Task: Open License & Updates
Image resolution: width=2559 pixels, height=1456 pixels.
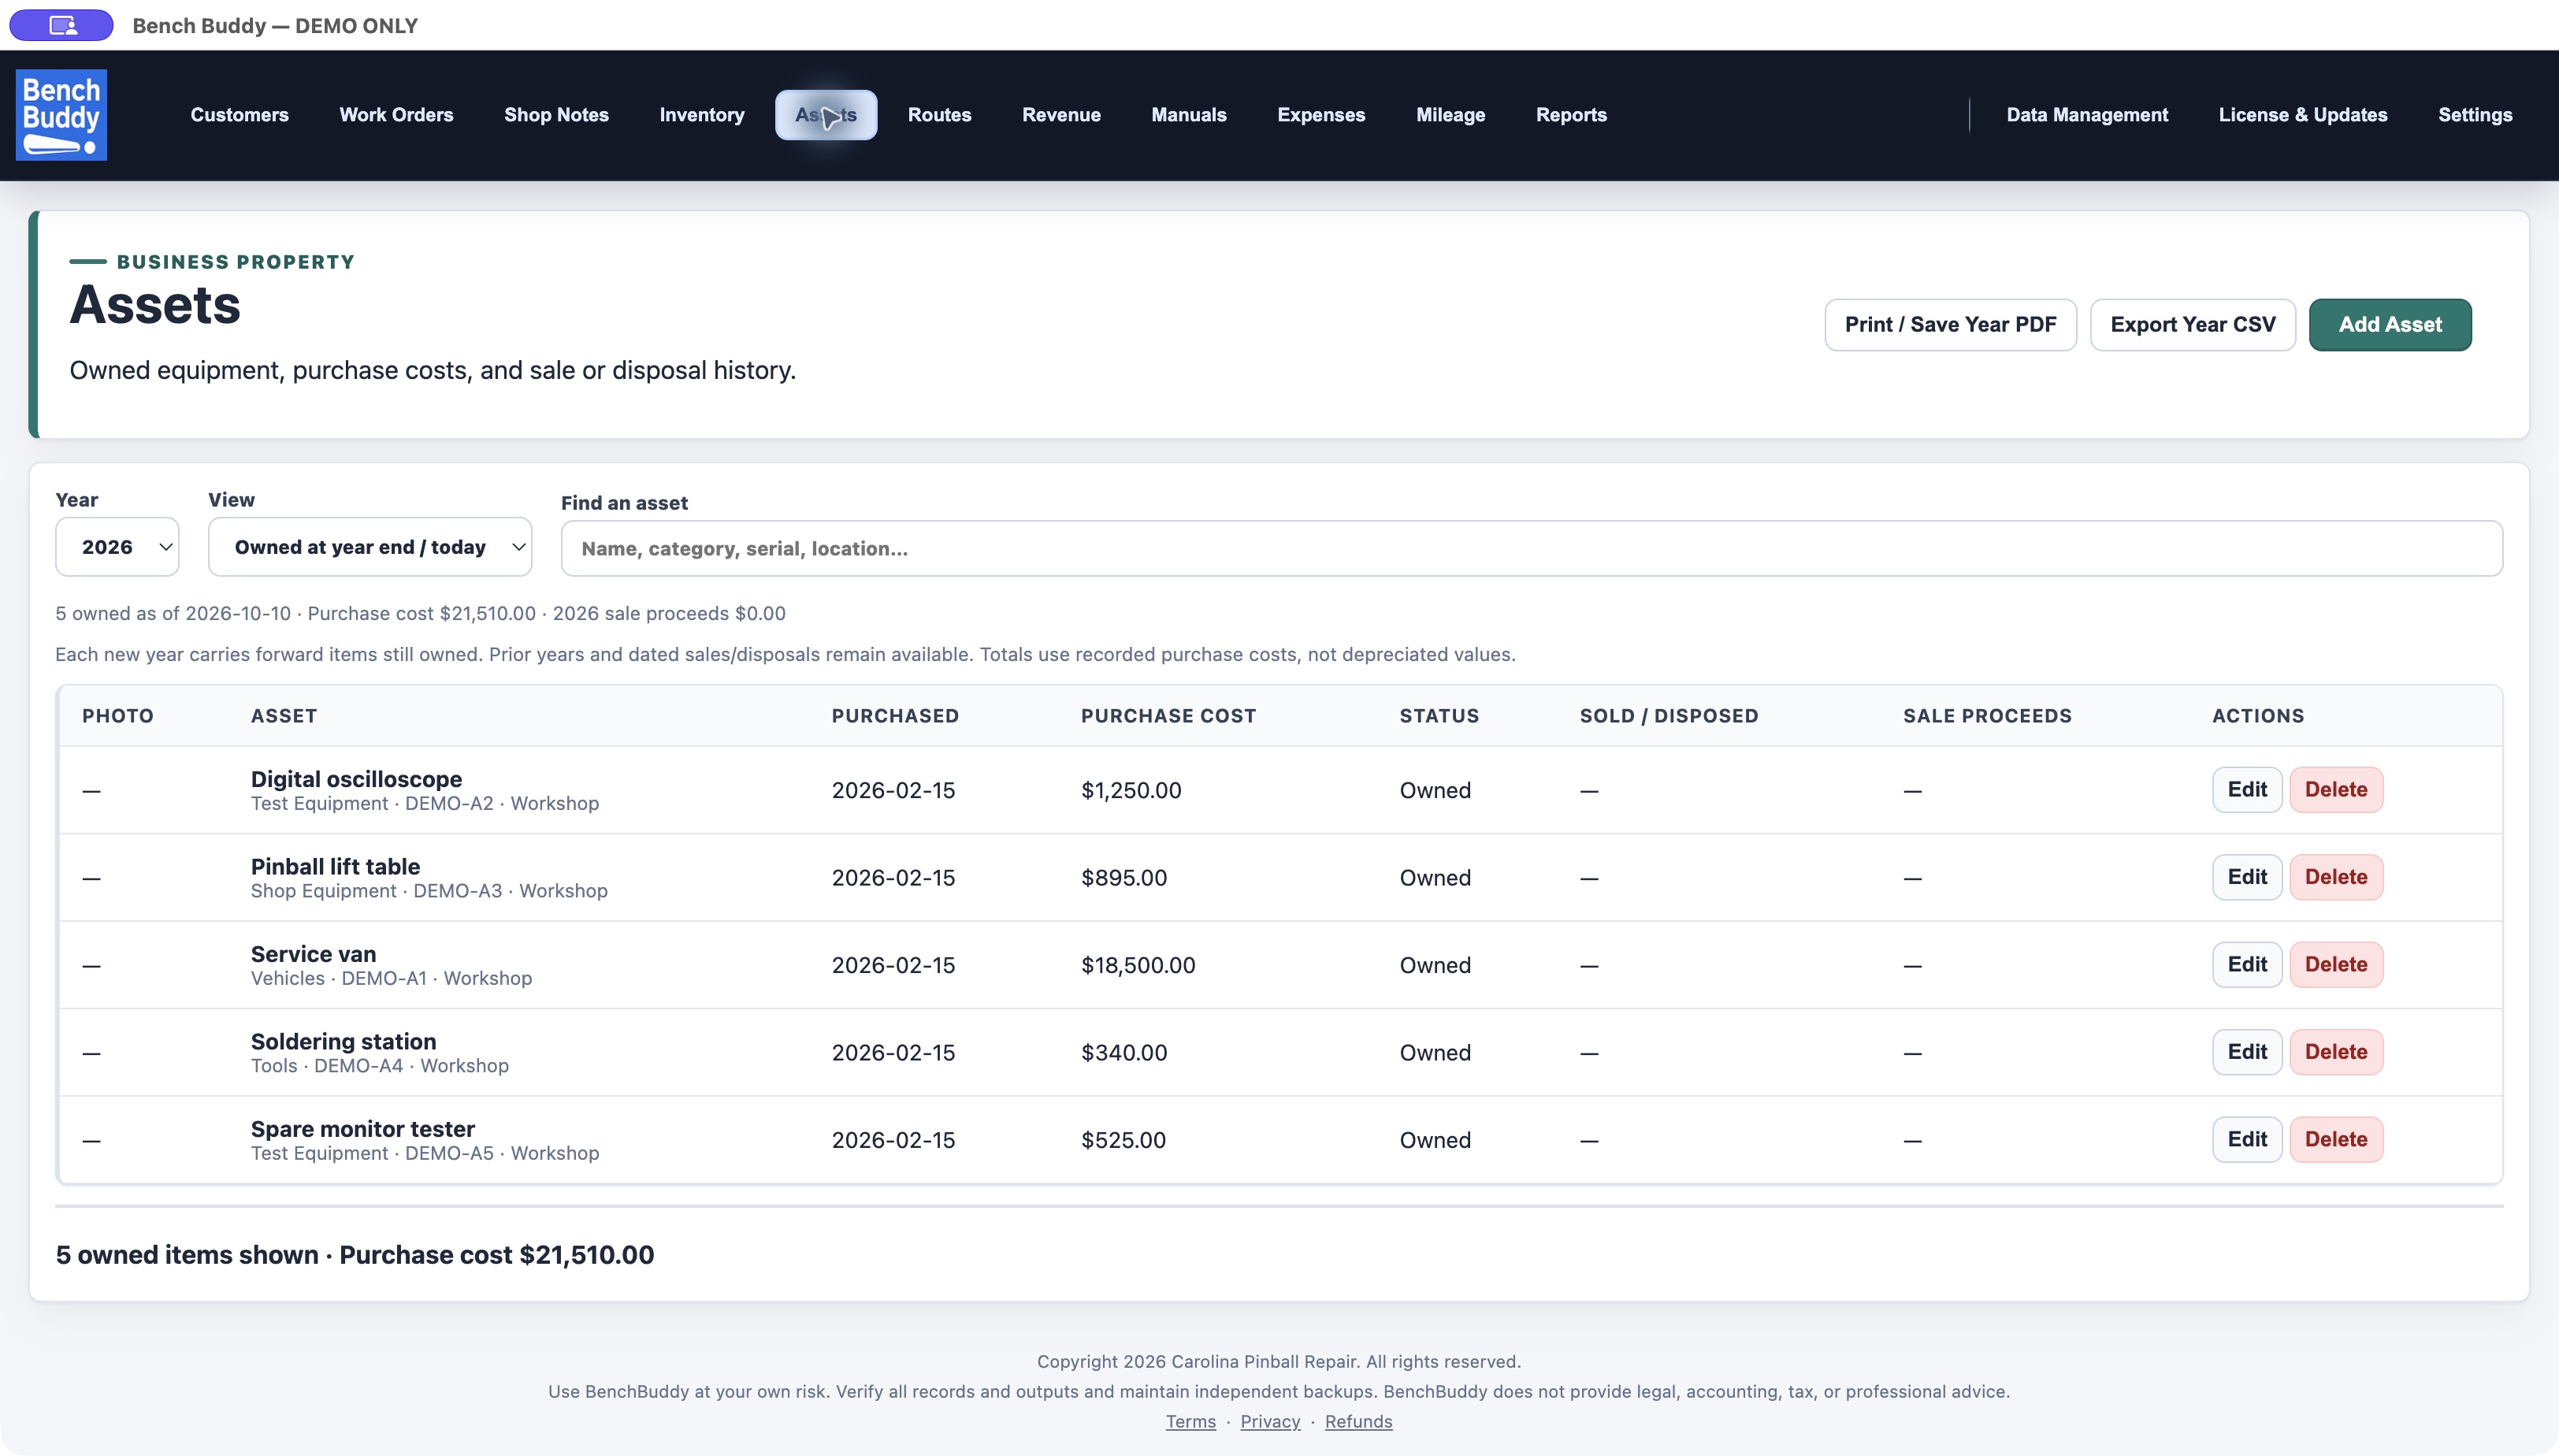Action: [2303, 115]
